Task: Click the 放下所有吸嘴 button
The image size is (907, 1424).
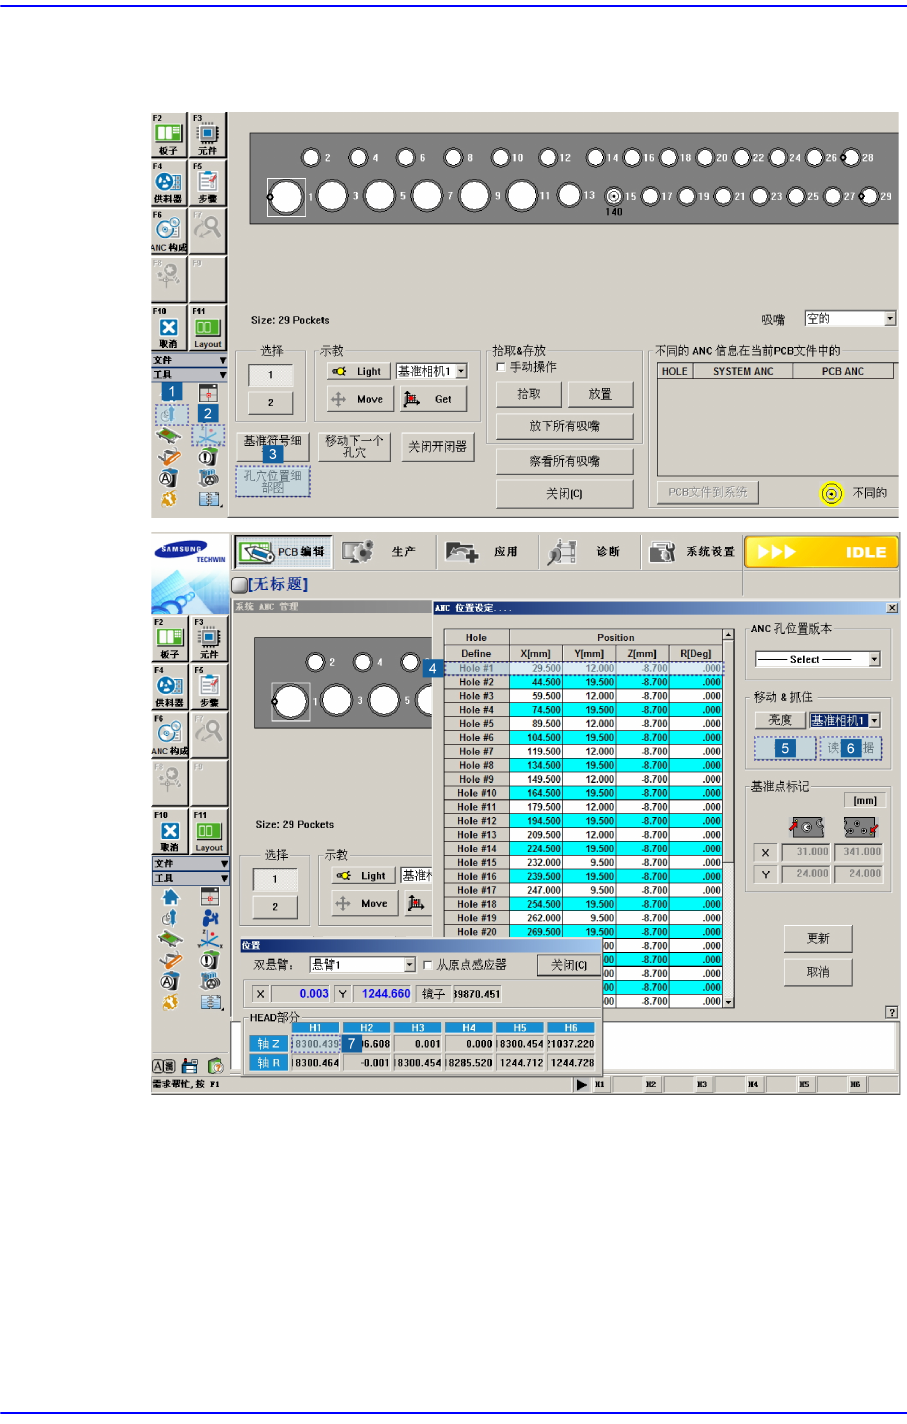Action: [565, 427]
